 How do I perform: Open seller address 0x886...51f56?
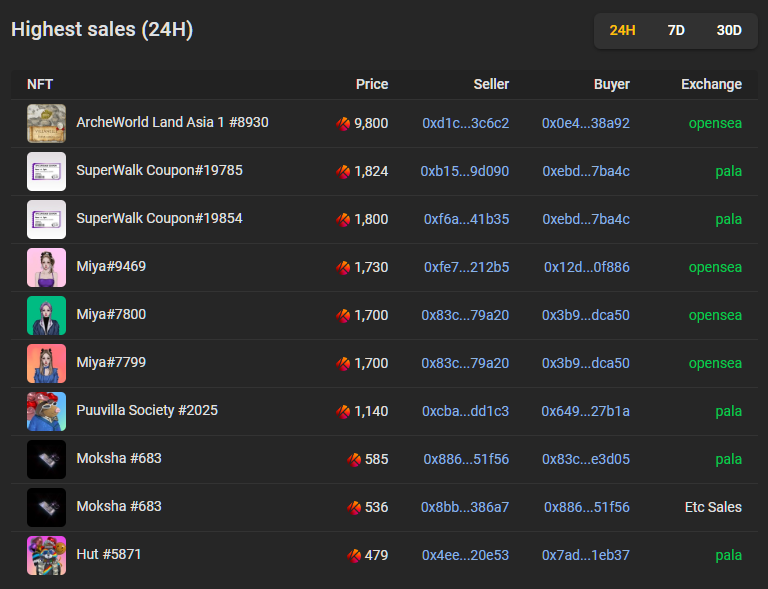click(x=466, y=459)
